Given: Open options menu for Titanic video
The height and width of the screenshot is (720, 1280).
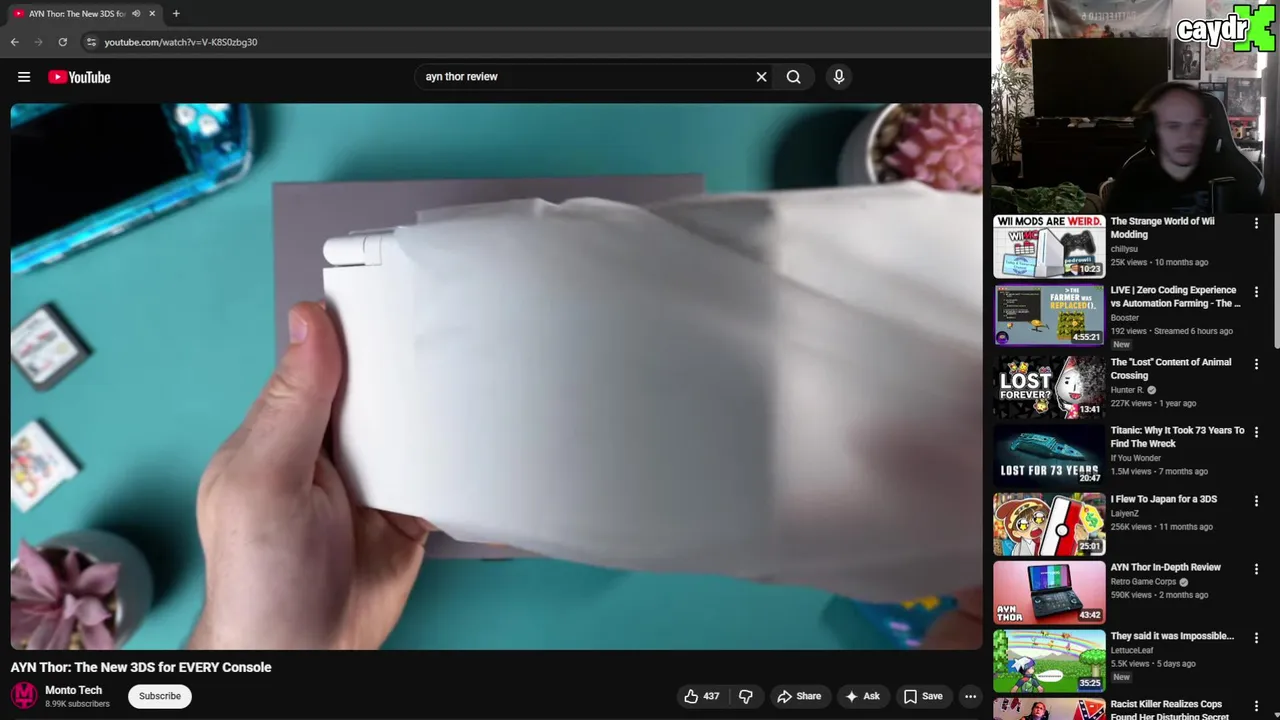Looking at the screenshot, I should [x=1256, y=433].
